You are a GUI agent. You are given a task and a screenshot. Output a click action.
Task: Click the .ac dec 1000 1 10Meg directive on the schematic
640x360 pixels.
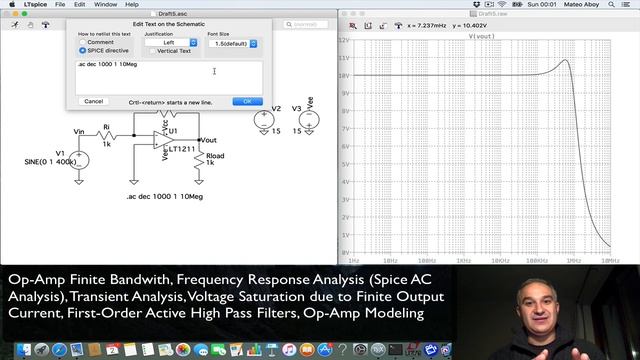tap(164, 197)
